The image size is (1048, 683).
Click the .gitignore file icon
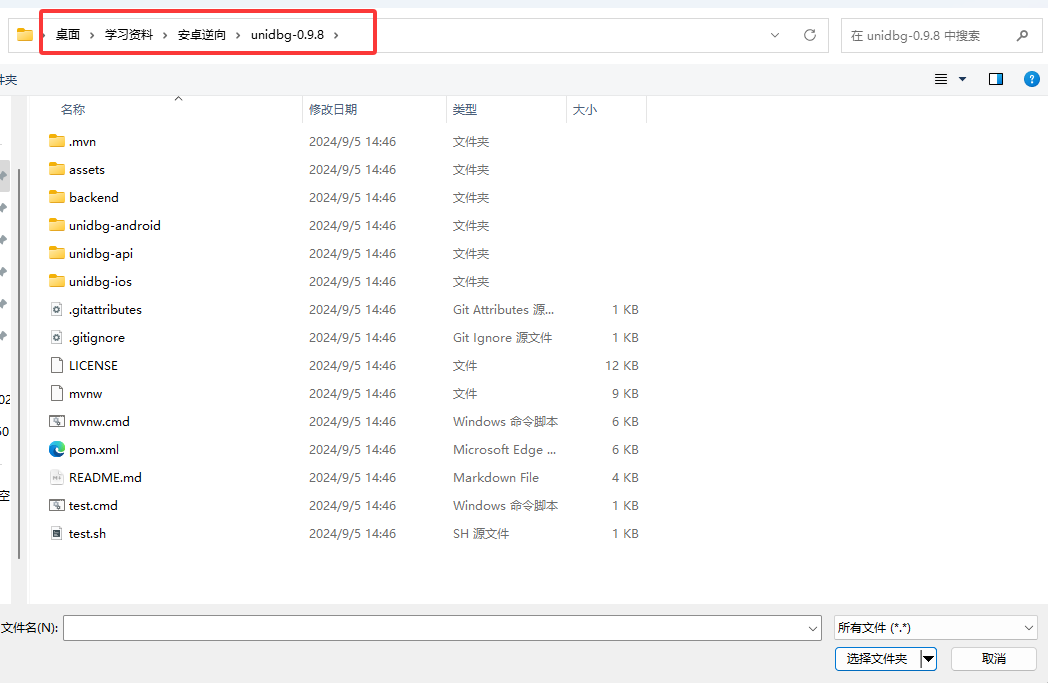[57, 337]
